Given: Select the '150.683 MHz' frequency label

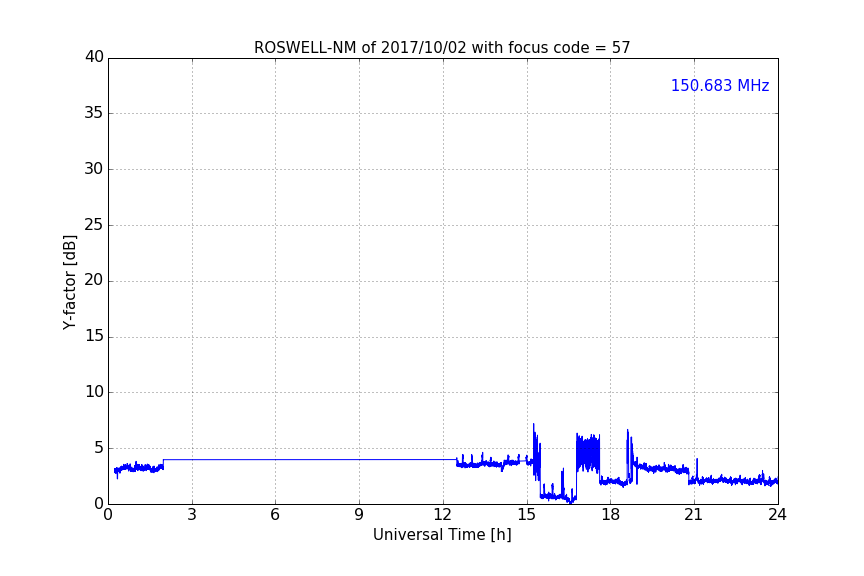Looking at the screenshot, I should click(720, 85).
